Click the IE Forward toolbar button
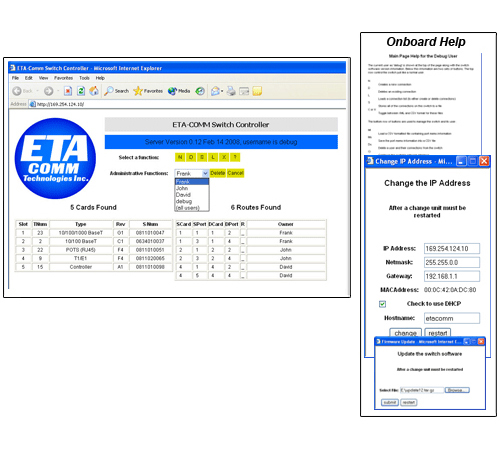 49,91
